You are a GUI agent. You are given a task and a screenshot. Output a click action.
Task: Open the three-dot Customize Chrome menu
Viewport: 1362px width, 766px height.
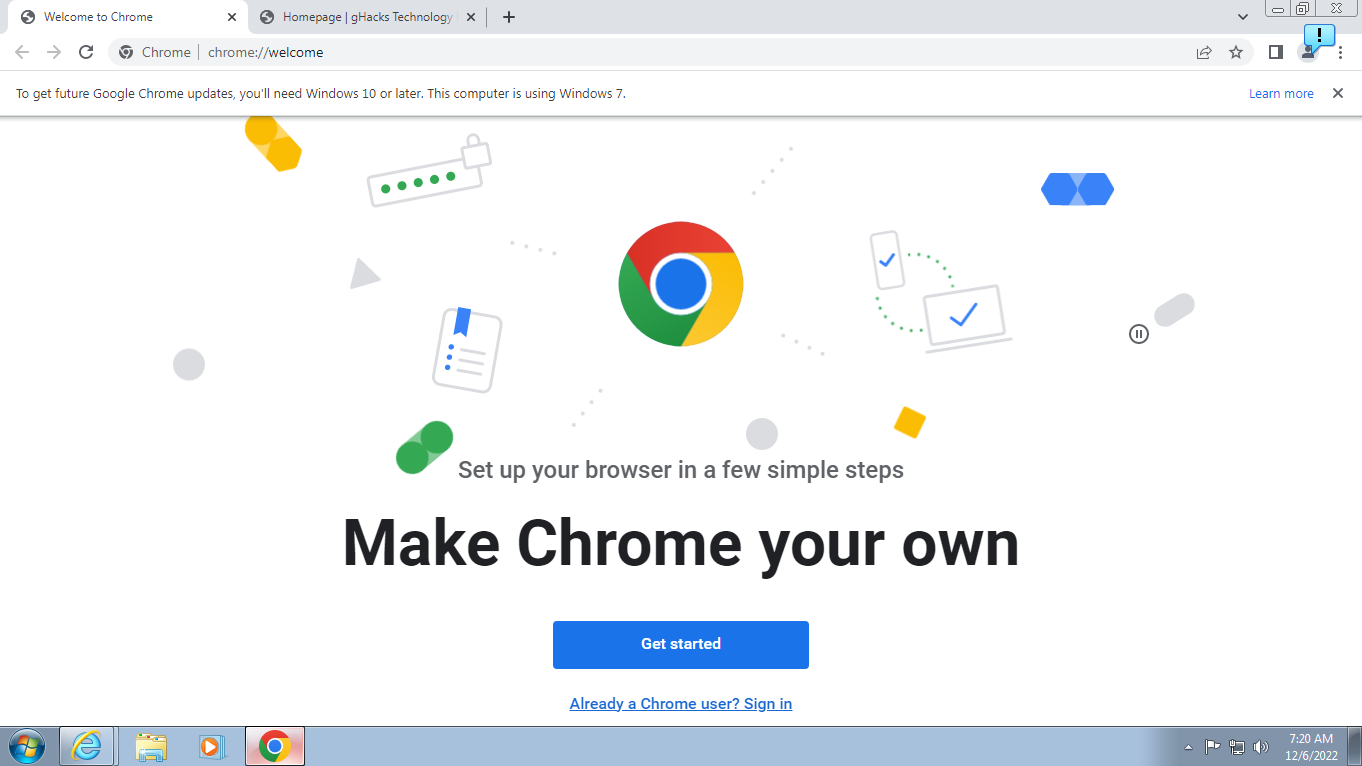pyautogui.click(x=1340, y=52)
